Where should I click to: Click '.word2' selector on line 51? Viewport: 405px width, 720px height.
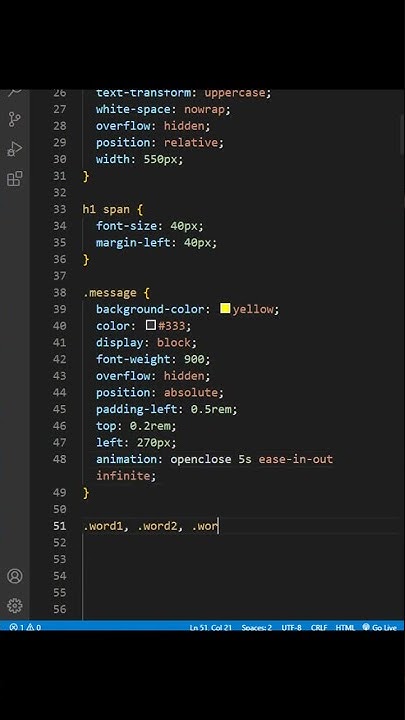(x=157, y=526)
